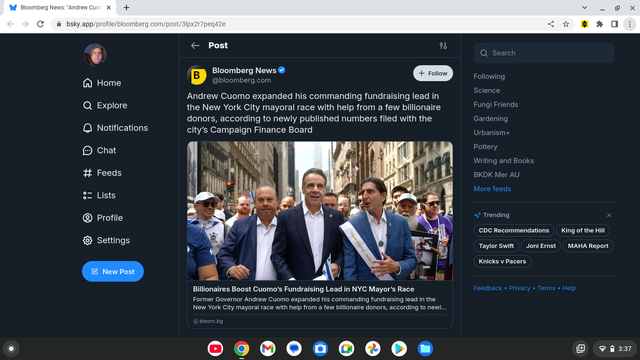This screenshot has width=640, height=360.
Task: Open Taylor Swift trending topic
Action: [x=496, y=246]
